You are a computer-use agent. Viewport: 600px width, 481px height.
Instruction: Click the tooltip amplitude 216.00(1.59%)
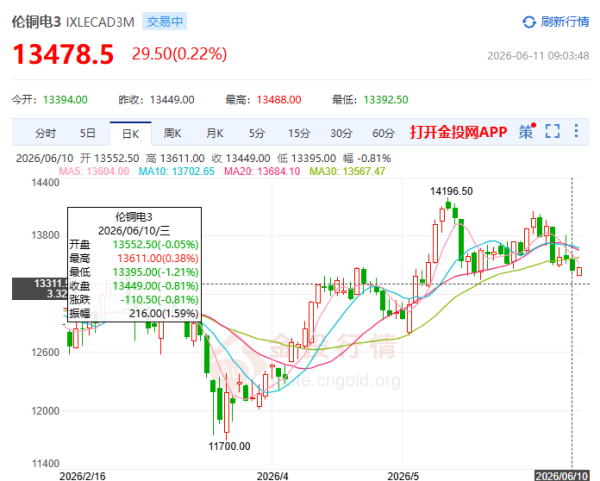[x=164, y=313]
